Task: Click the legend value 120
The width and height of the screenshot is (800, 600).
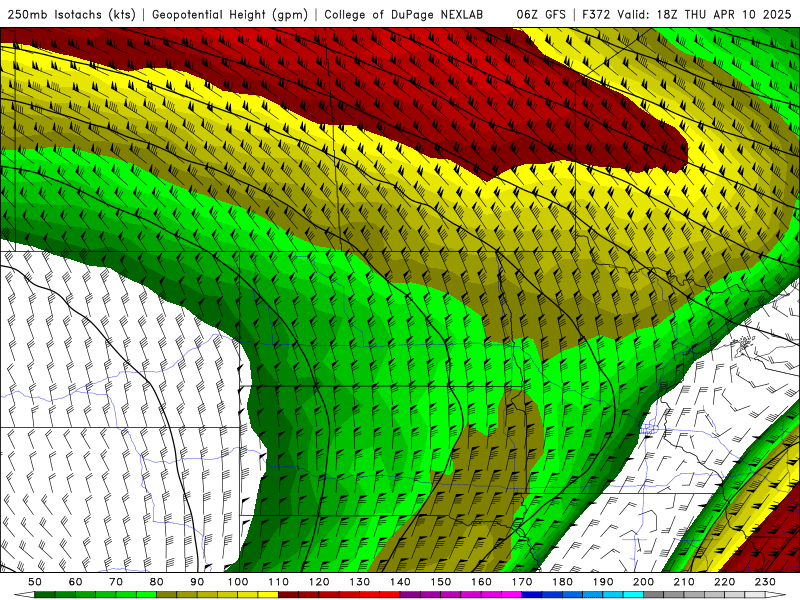Action: [x=319, y=582]
